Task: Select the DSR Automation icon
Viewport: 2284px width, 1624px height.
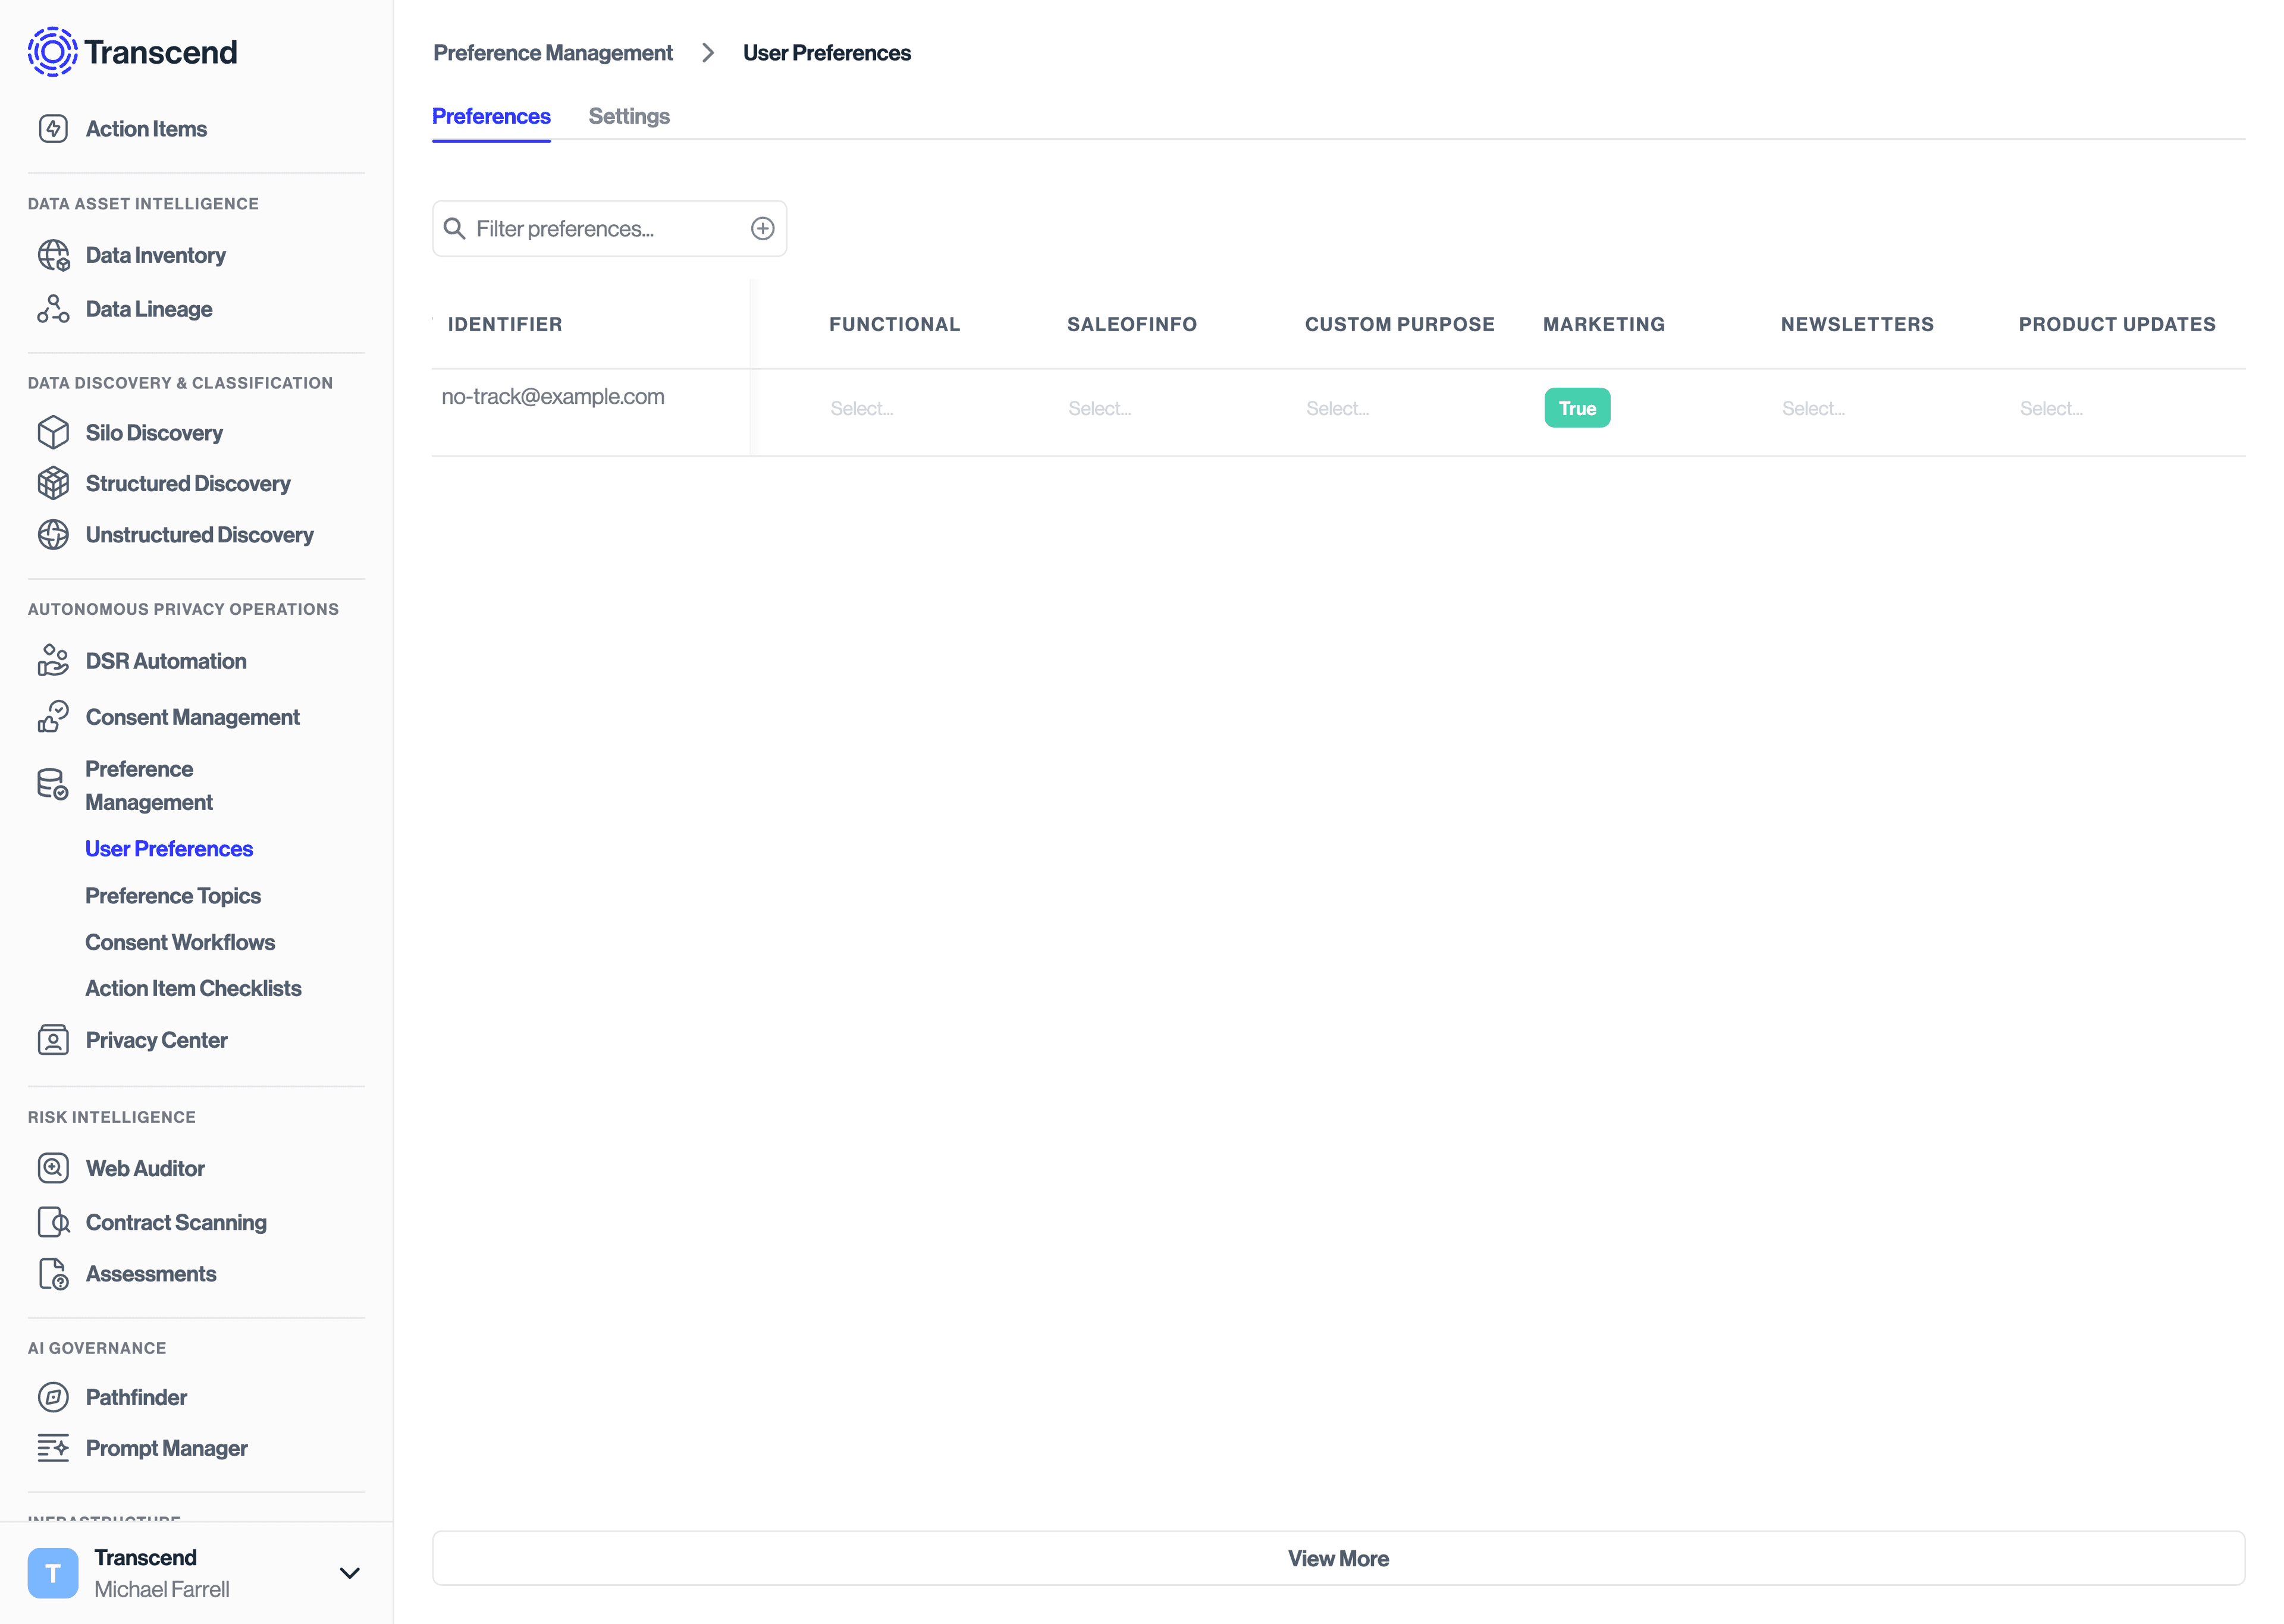Action: [53, 660]
